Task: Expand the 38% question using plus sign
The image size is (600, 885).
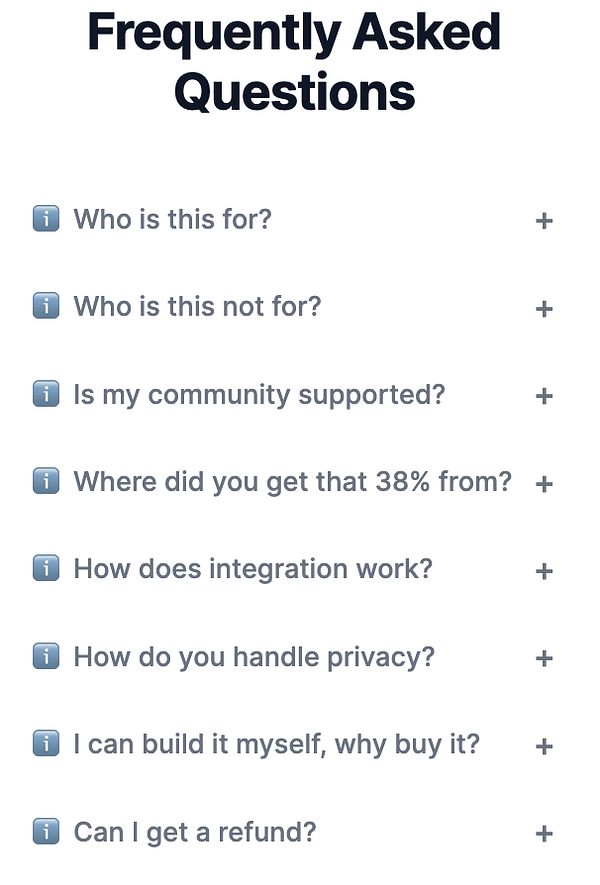Action: coord(544,484)
